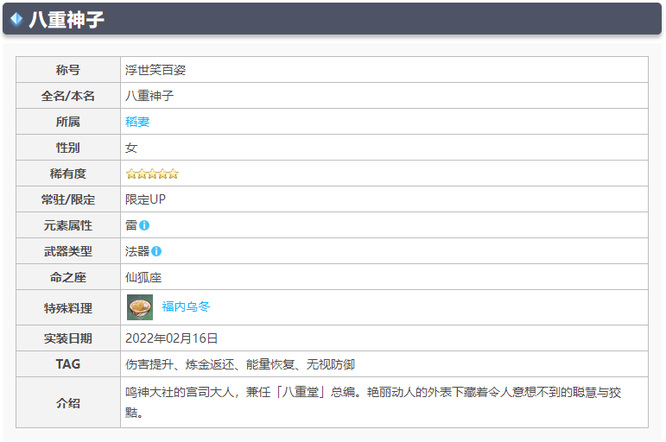The width and height of the screenshot is (666, 442).
Task: Click the 命之座 label cell
Action: tap(68, 277)
